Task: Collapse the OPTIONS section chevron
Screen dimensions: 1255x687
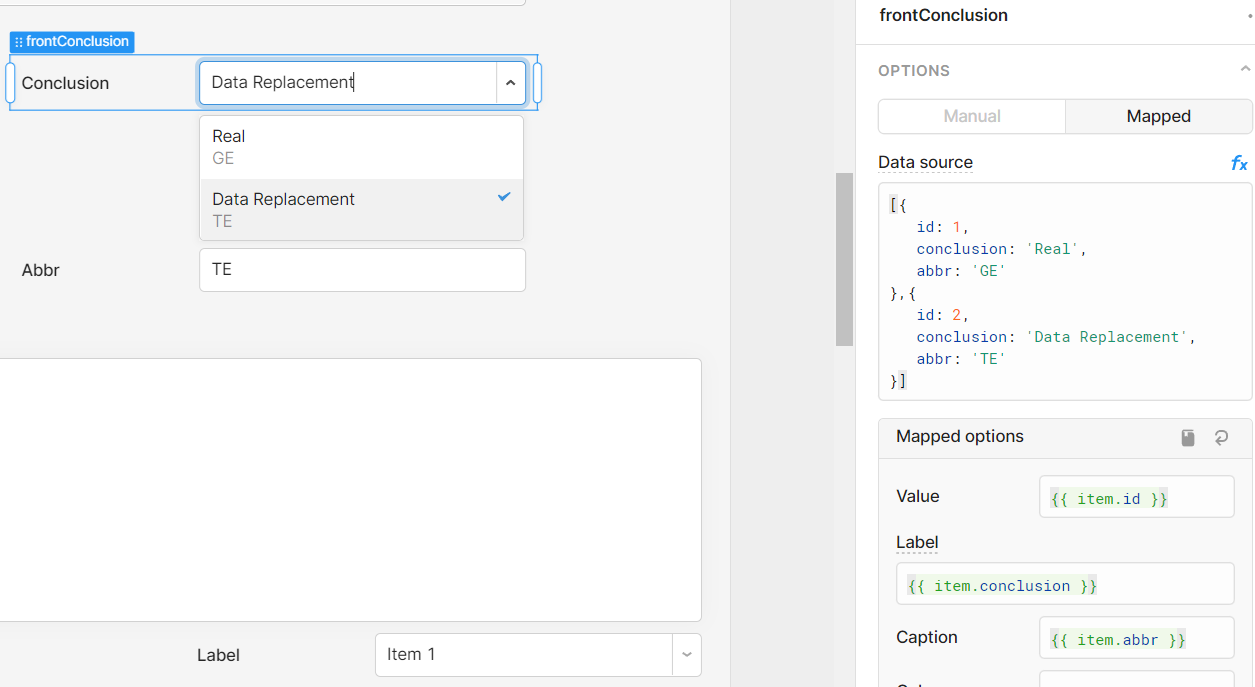Action: coord(1245,70)
